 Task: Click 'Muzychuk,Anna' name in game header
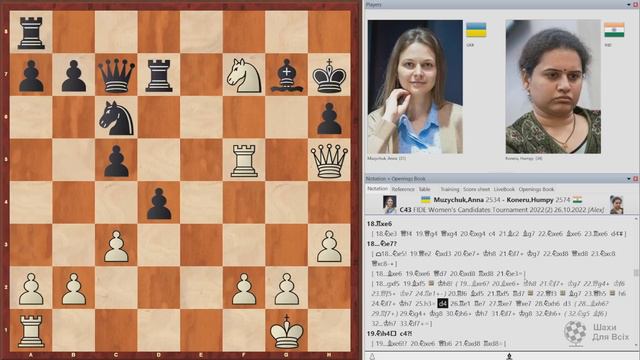pyautogui.click(x=458, y=200)
